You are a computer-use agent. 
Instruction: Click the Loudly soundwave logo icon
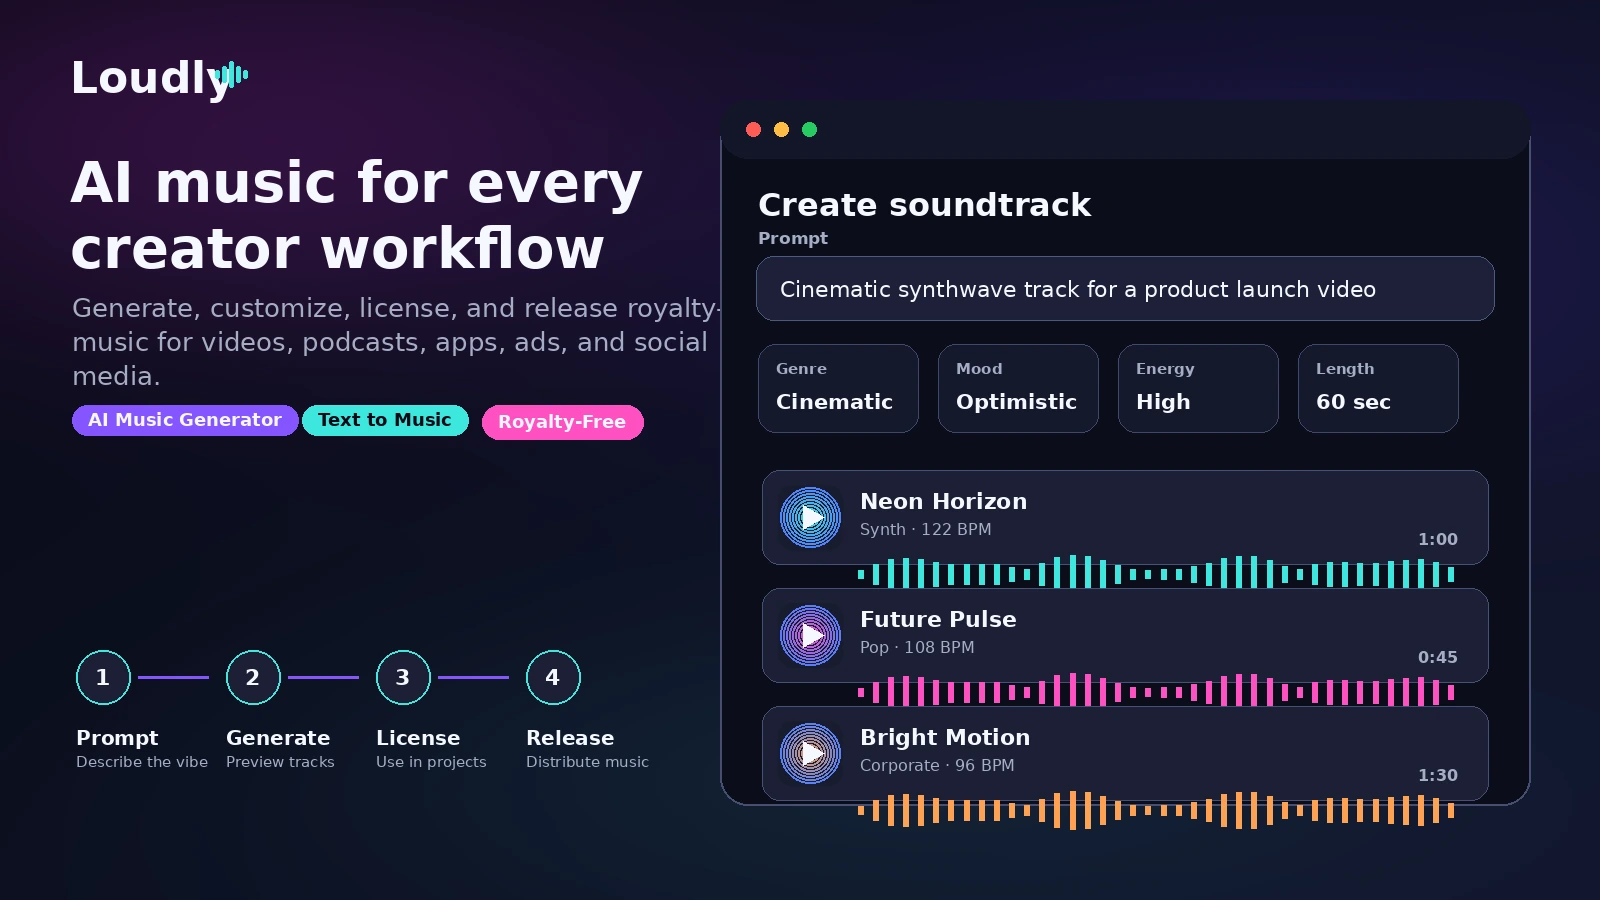pos(231,75)
